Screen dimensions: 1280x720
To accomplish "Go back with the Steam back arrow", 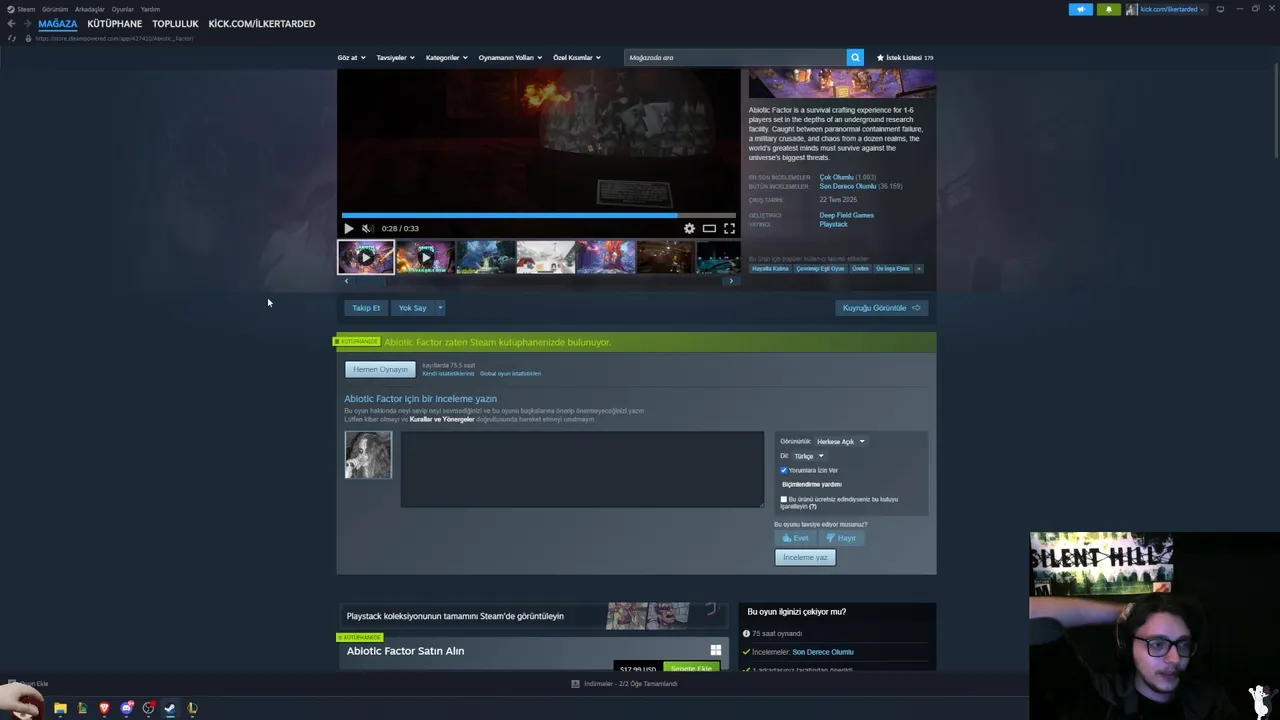I will coord(11,23).
